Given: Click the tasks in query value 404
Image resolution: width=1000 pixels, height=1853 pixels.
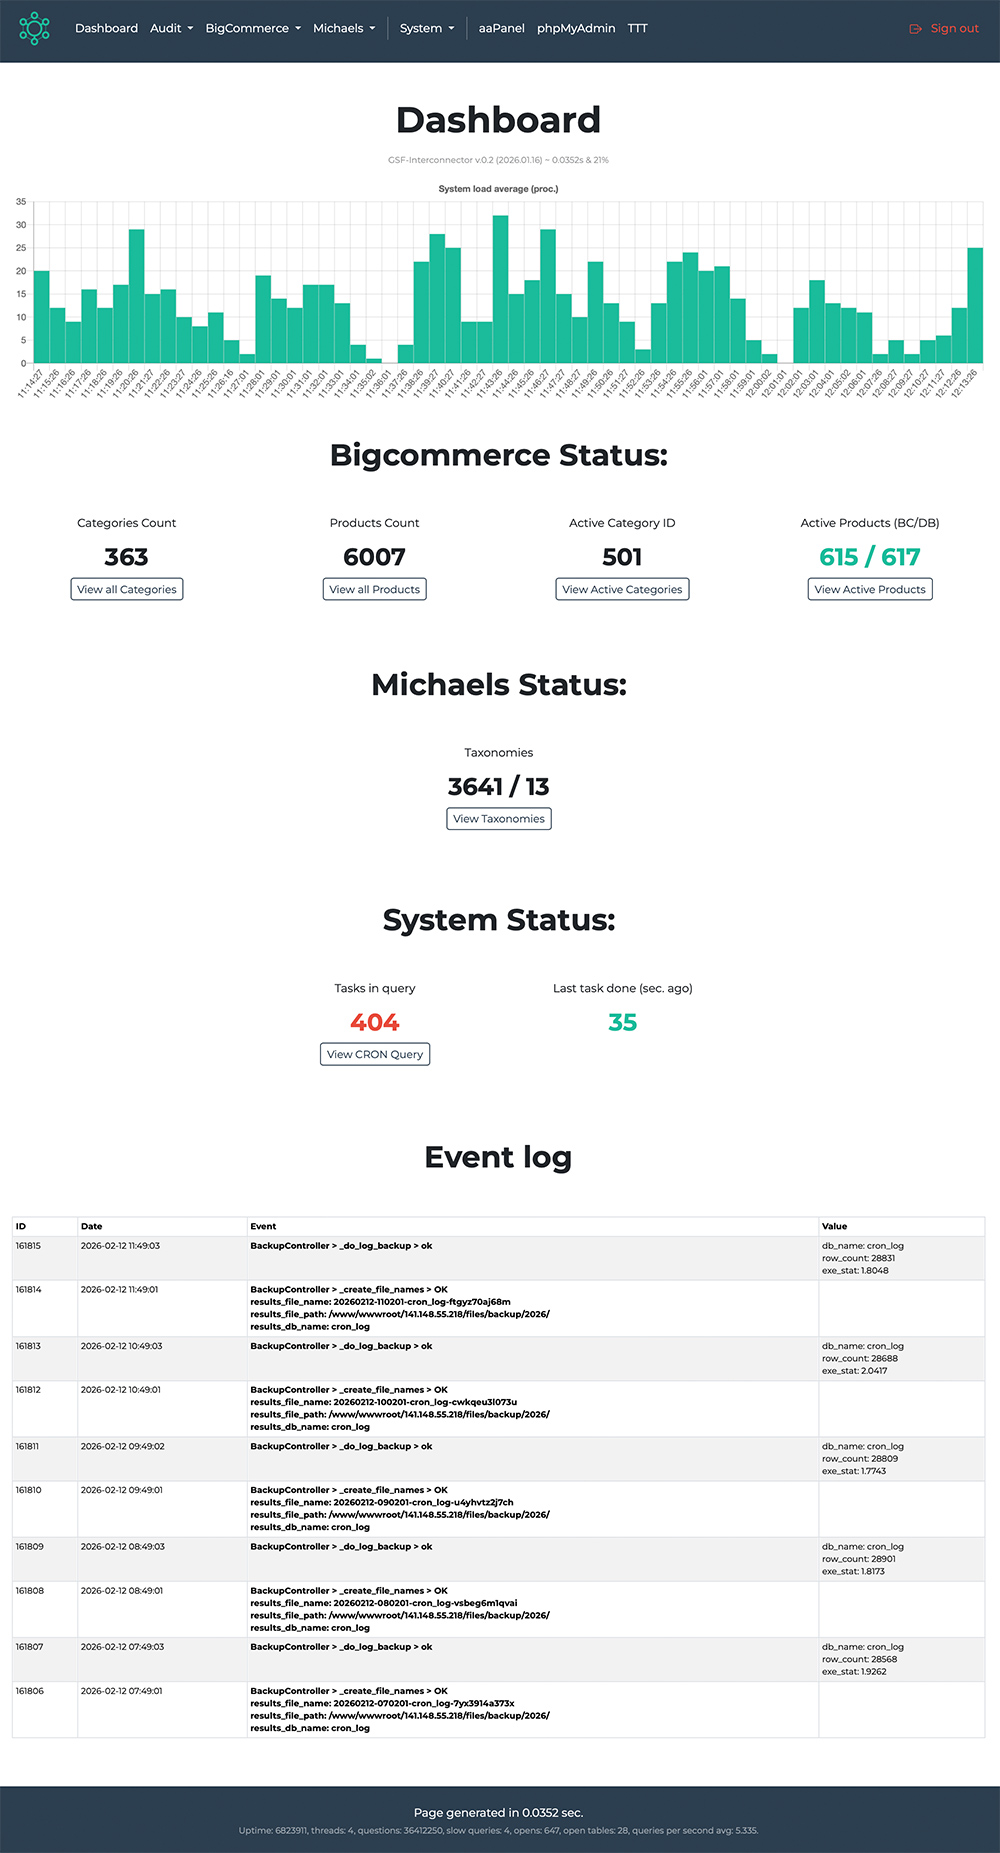Looking at the screenshot, I should [375, 1022].
